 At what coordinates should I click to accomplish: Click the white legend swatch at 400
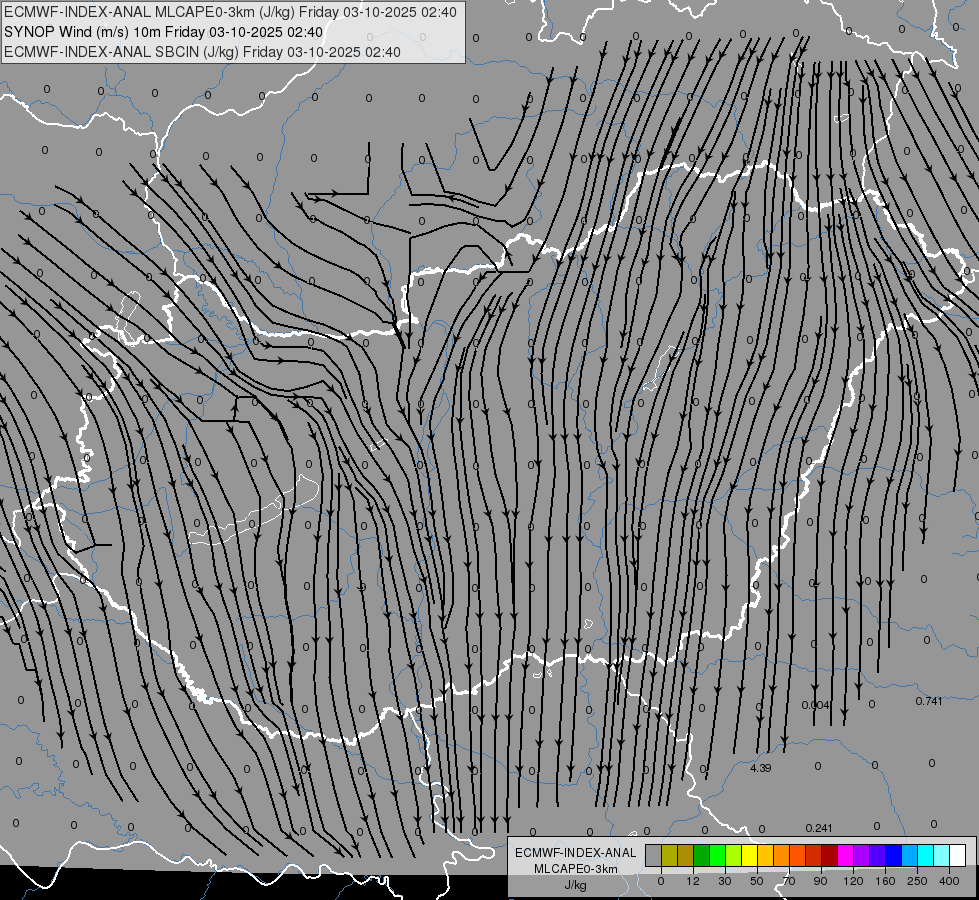[x=958, y=855]
